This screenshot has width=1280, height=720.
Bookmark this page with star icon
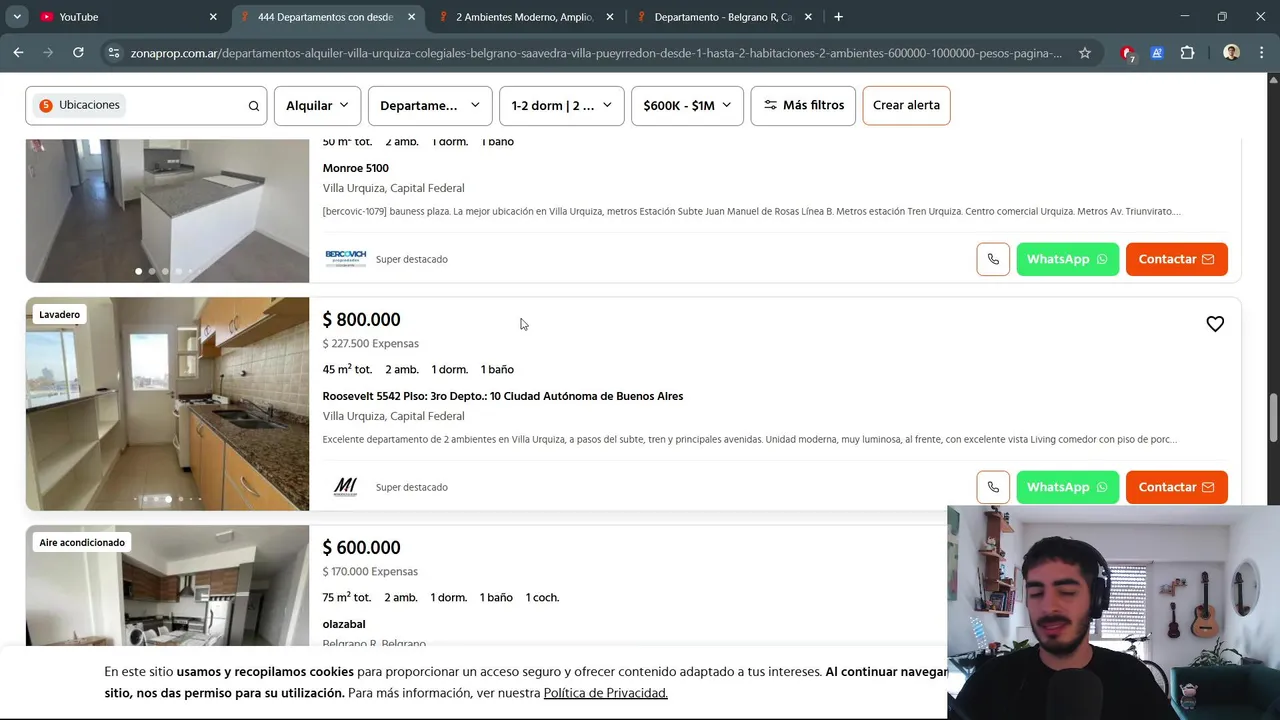click(x=1085, y=53)
